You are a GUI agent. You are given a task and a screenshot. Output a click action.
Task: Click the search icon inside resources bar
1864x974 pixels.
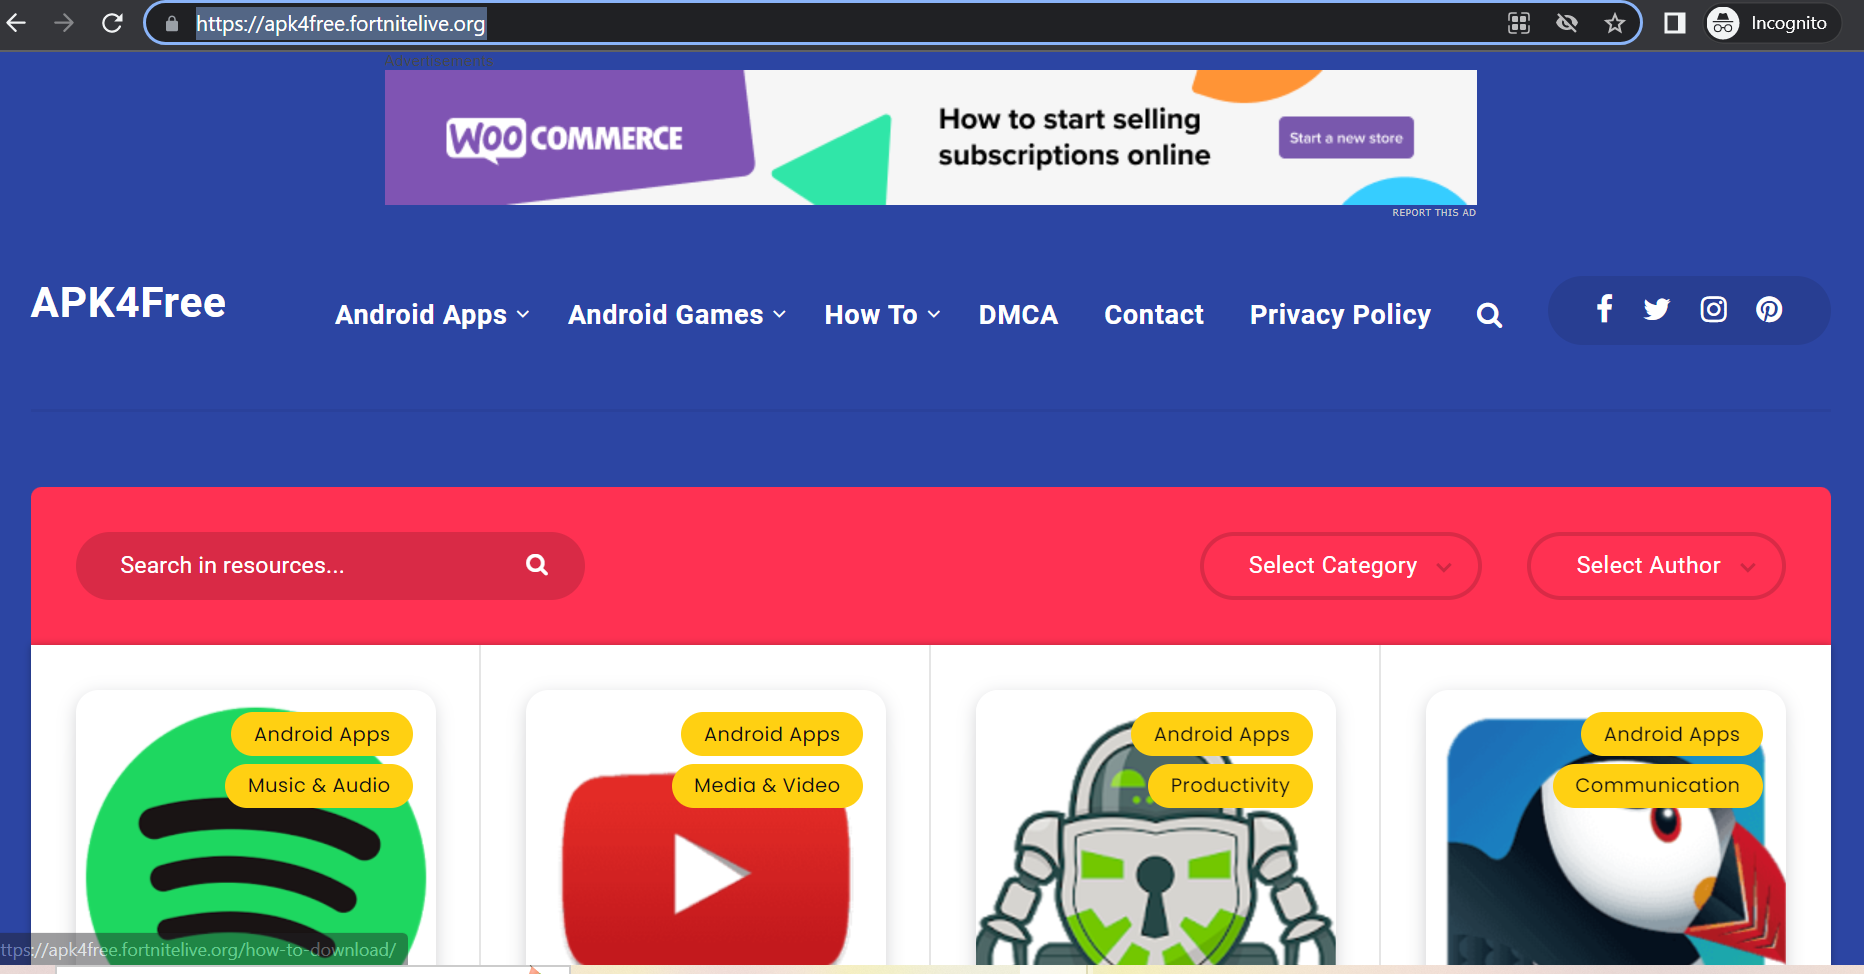click(x=537, y=565)
